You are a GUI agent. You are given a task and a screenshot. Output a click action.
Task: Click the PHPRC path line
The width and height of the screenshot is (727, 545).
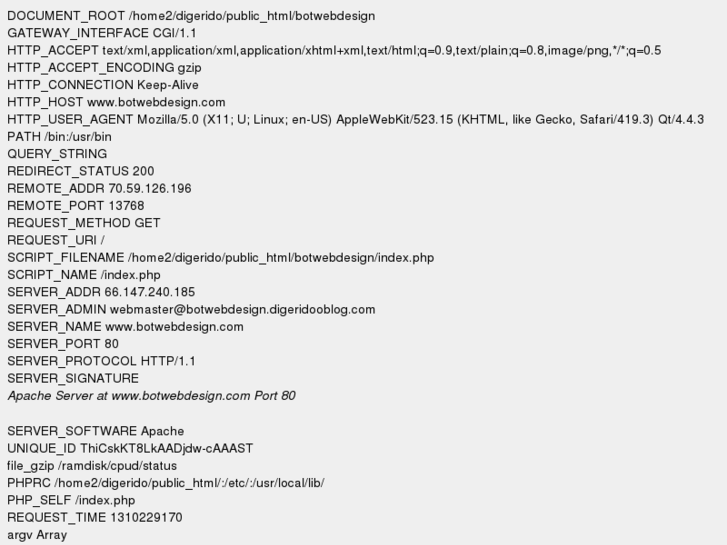coord(166,483)
